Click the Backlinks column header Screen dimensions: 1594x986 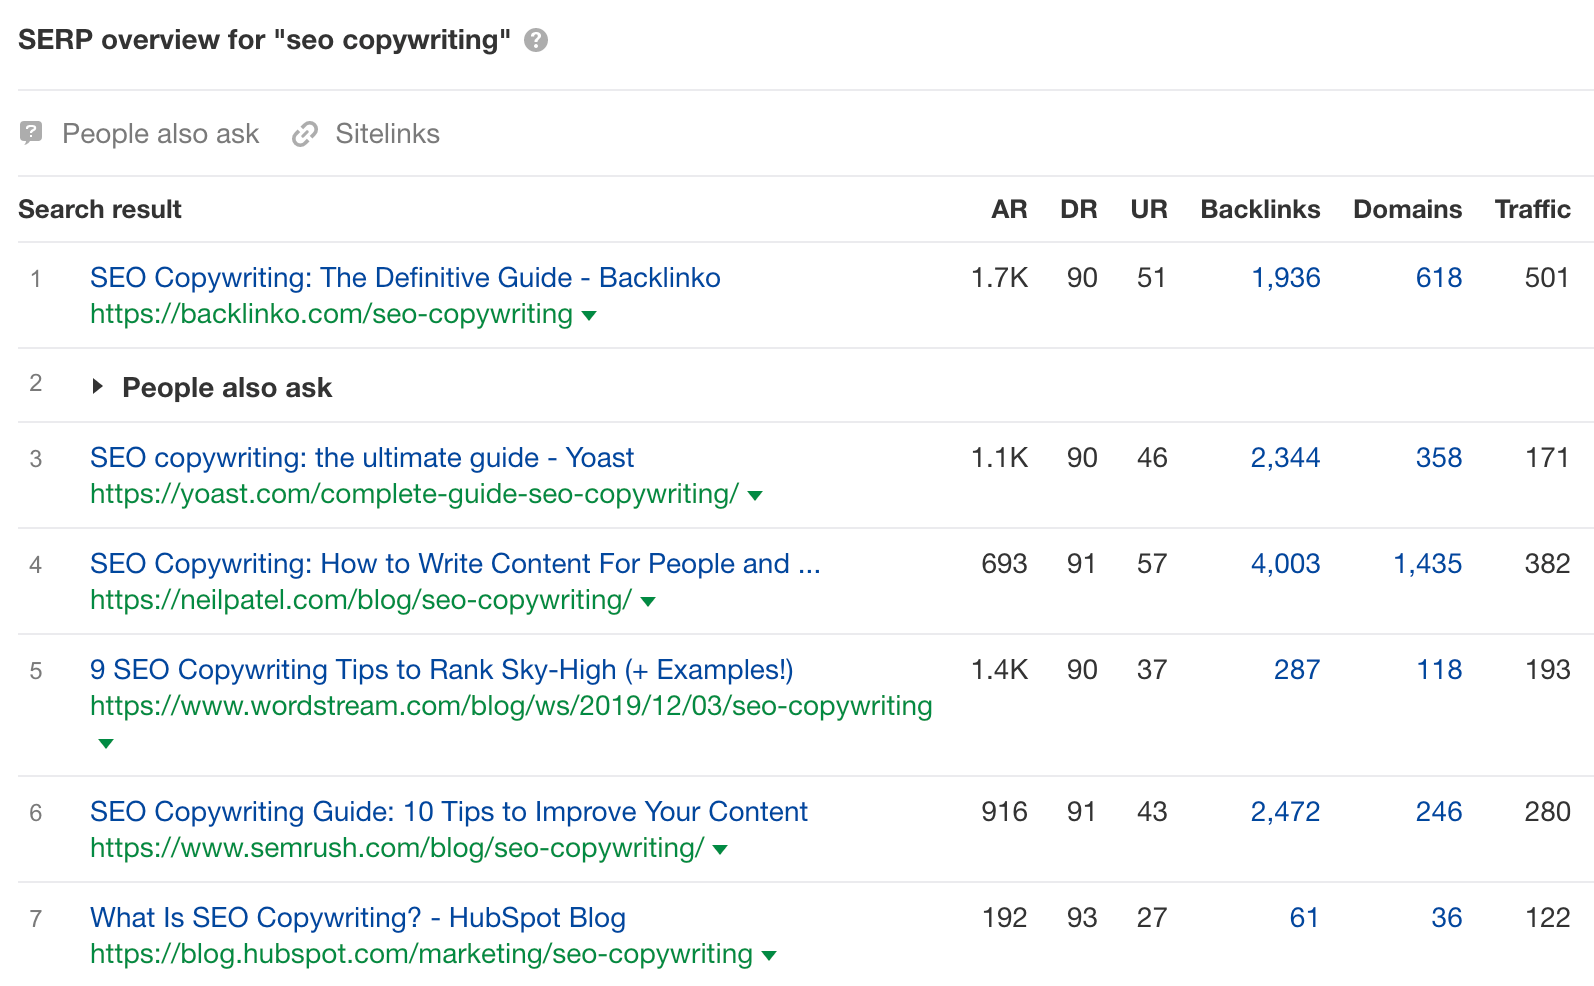click(1260, 209)
